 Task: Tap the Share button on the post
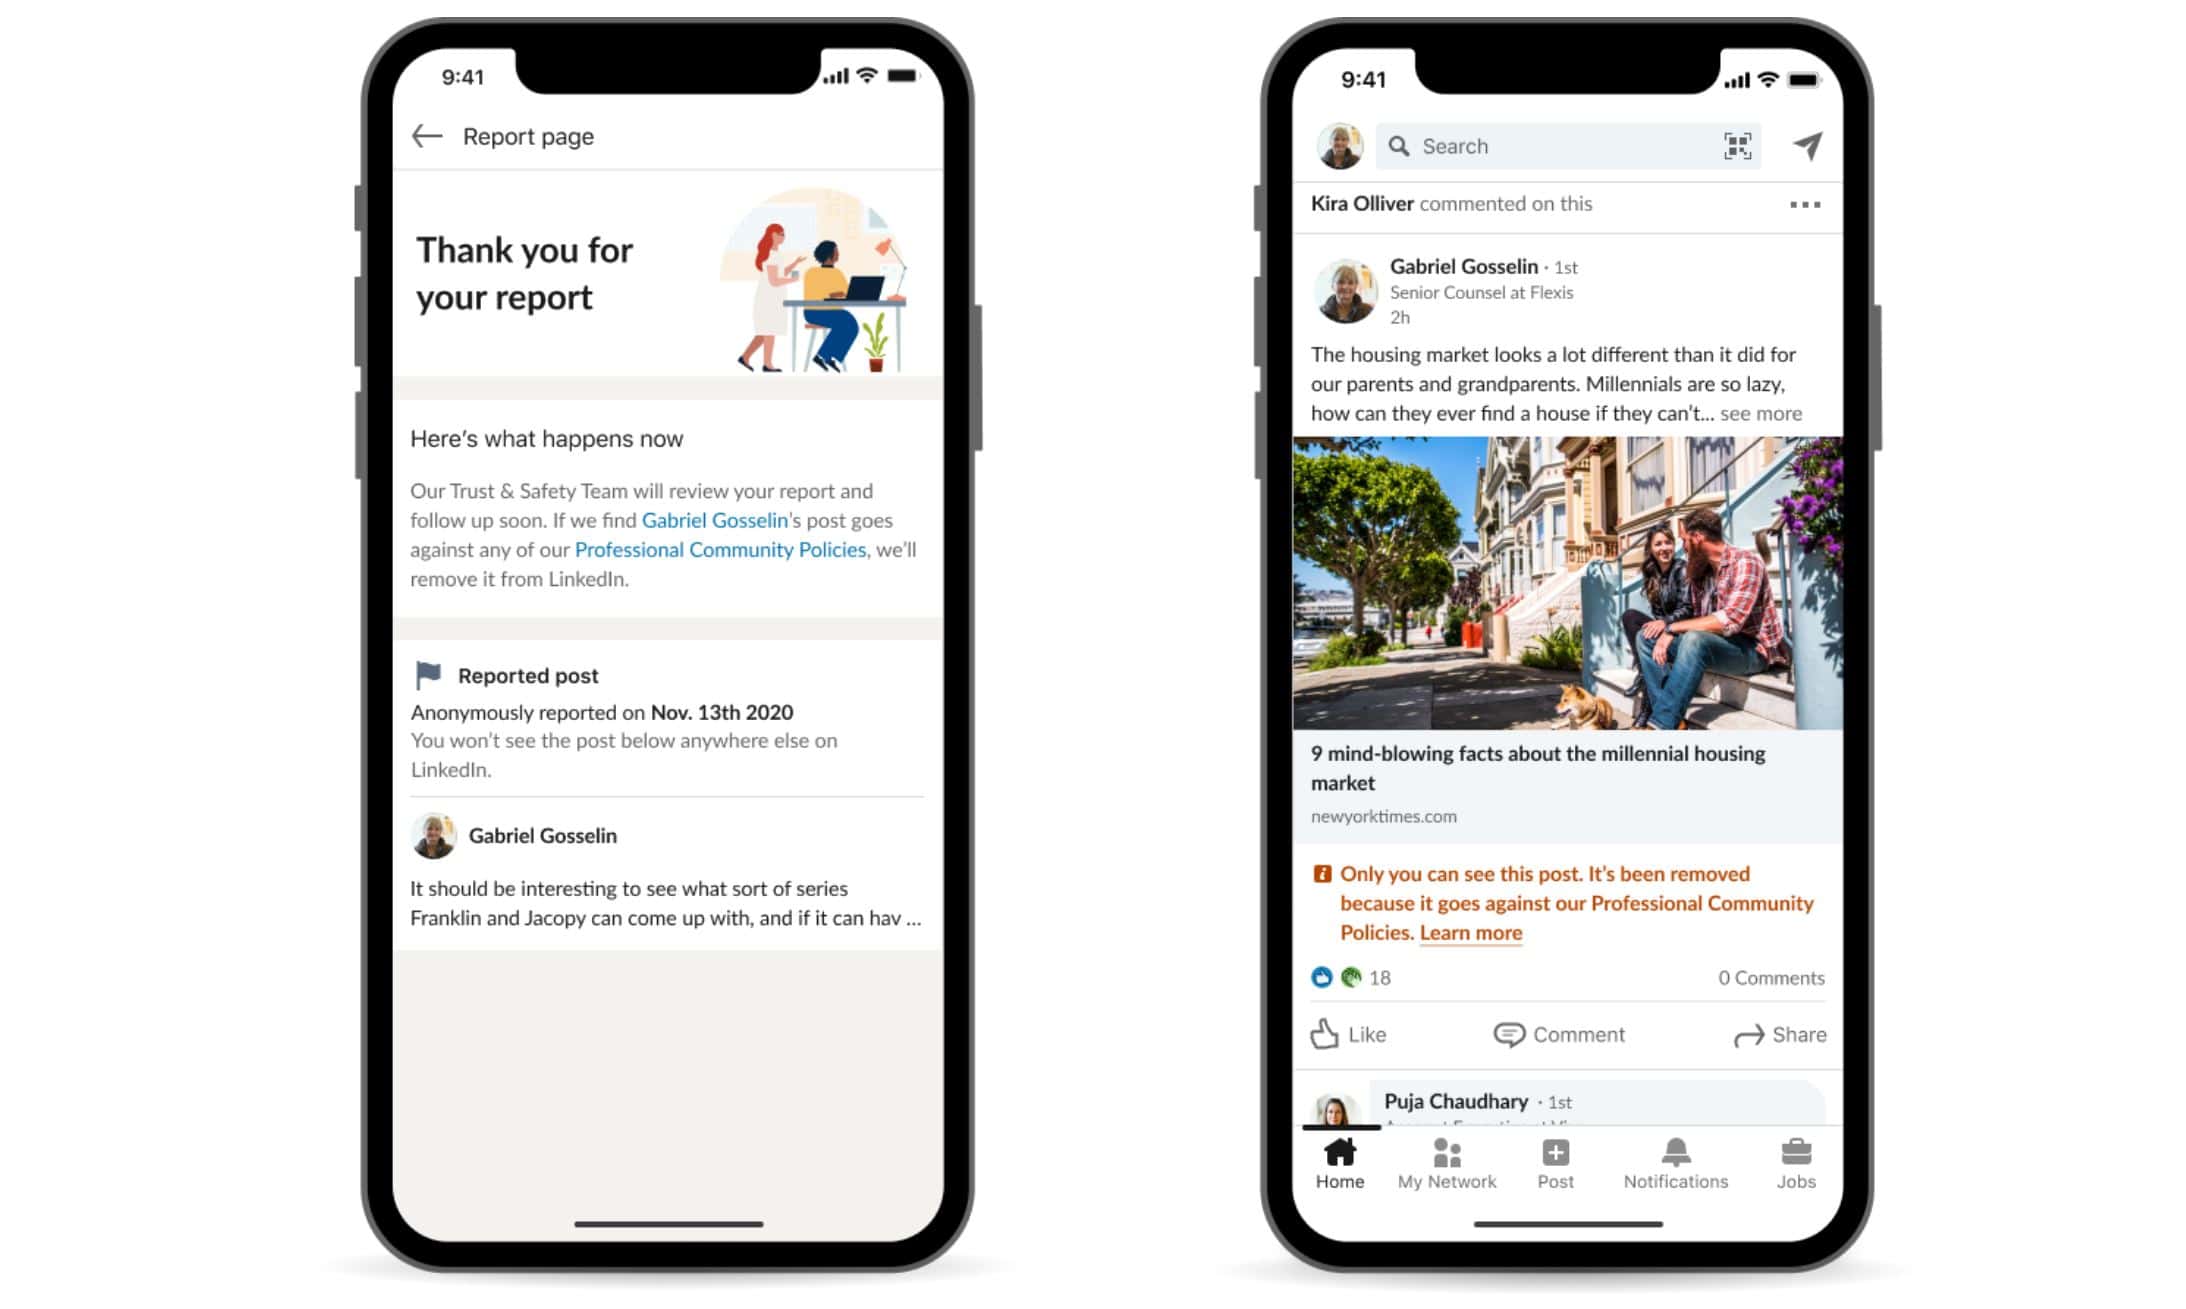click(1778, 1033)
